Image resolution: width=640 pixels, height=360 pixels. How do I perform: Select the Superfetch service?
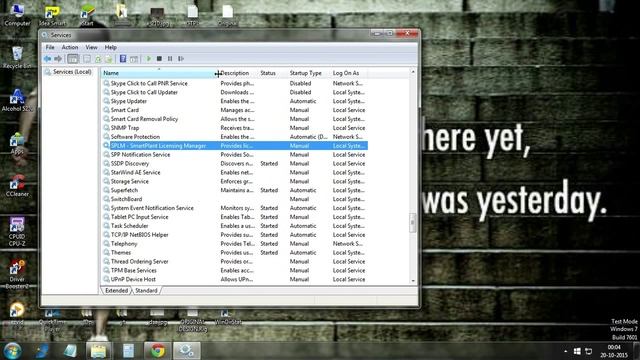coord(235,190)
